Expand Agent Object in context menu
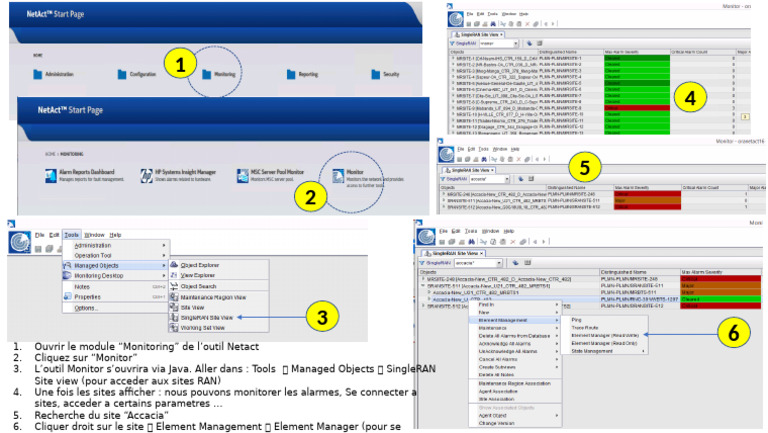Screen dimensions: 768x433 click(x=515, y=416)
